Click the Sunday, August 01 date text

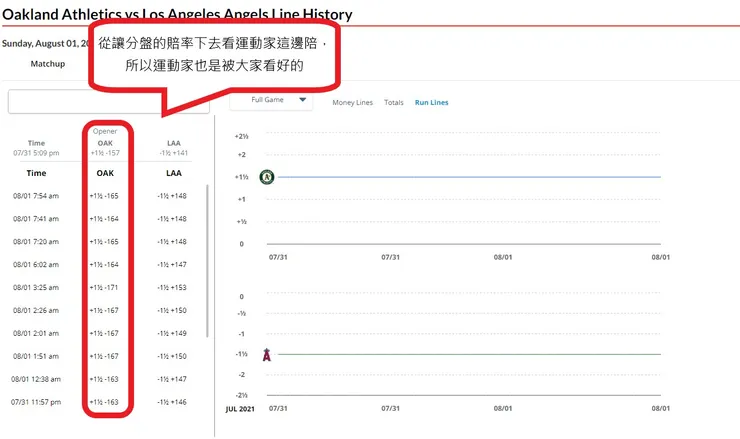click(45, 43)
